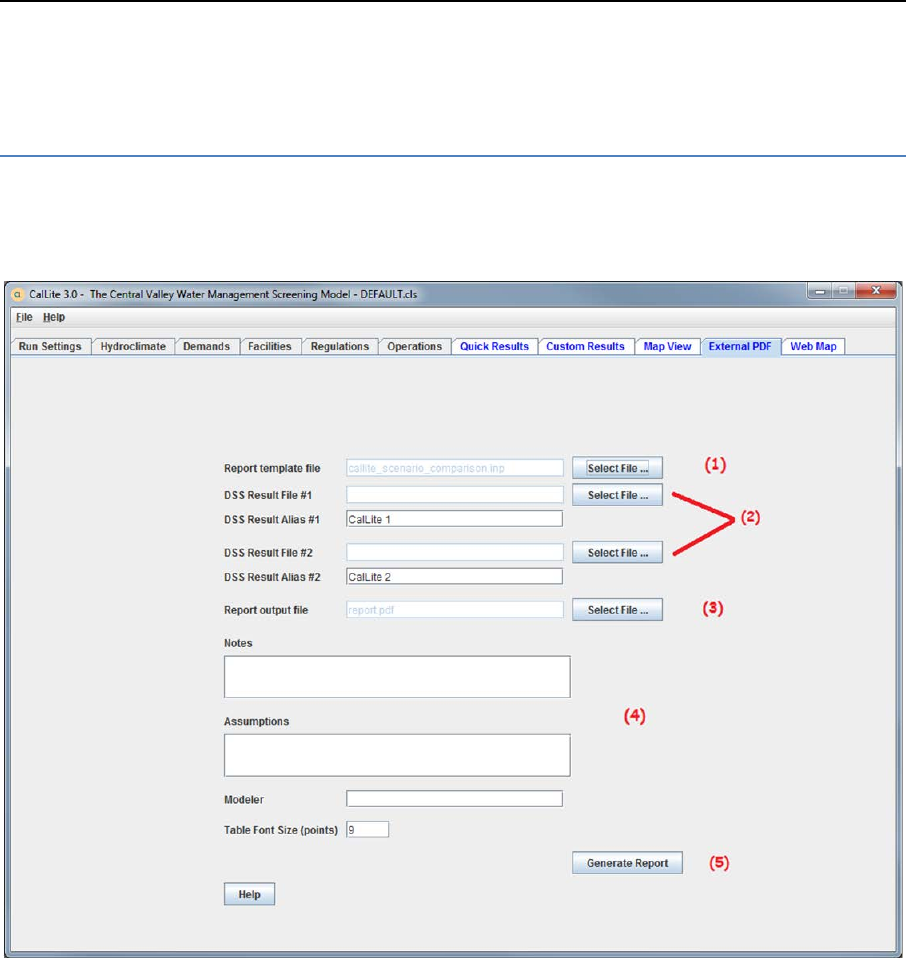Switch to the Hydroclimate tab

(133, 346)
